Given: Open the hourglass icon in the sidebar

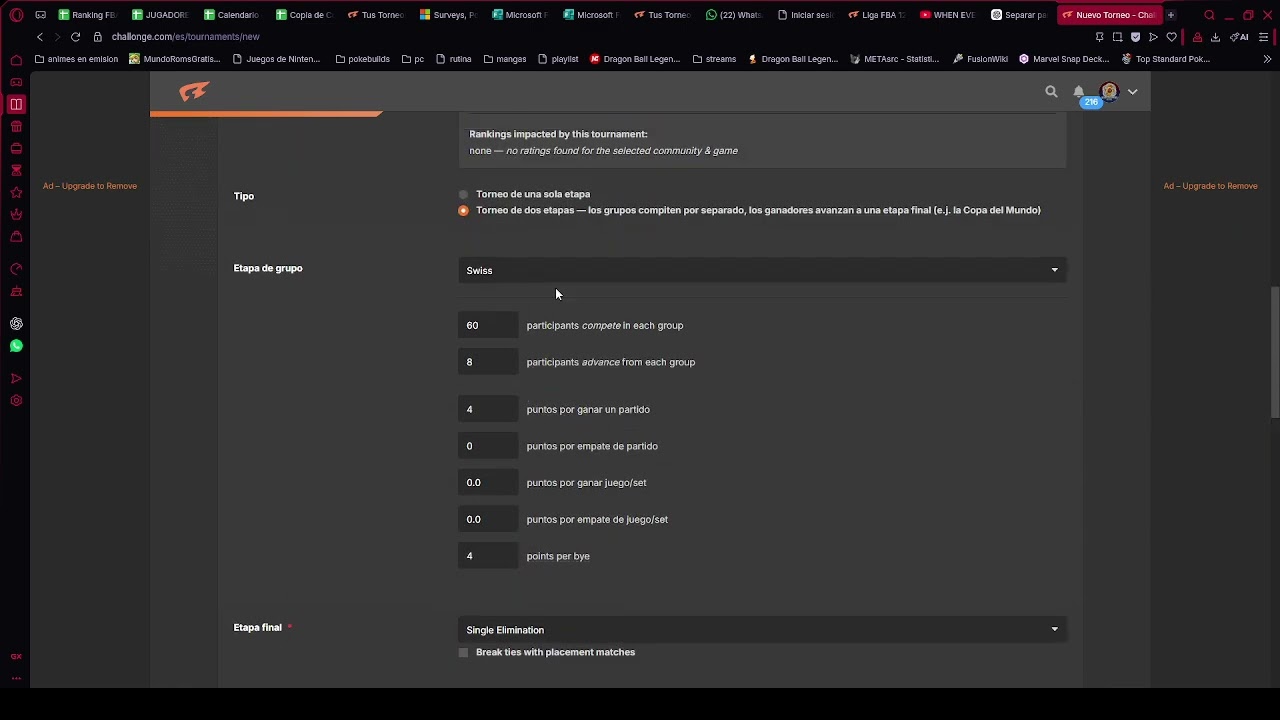Looking at the screenshot, I should pos(16,170).
